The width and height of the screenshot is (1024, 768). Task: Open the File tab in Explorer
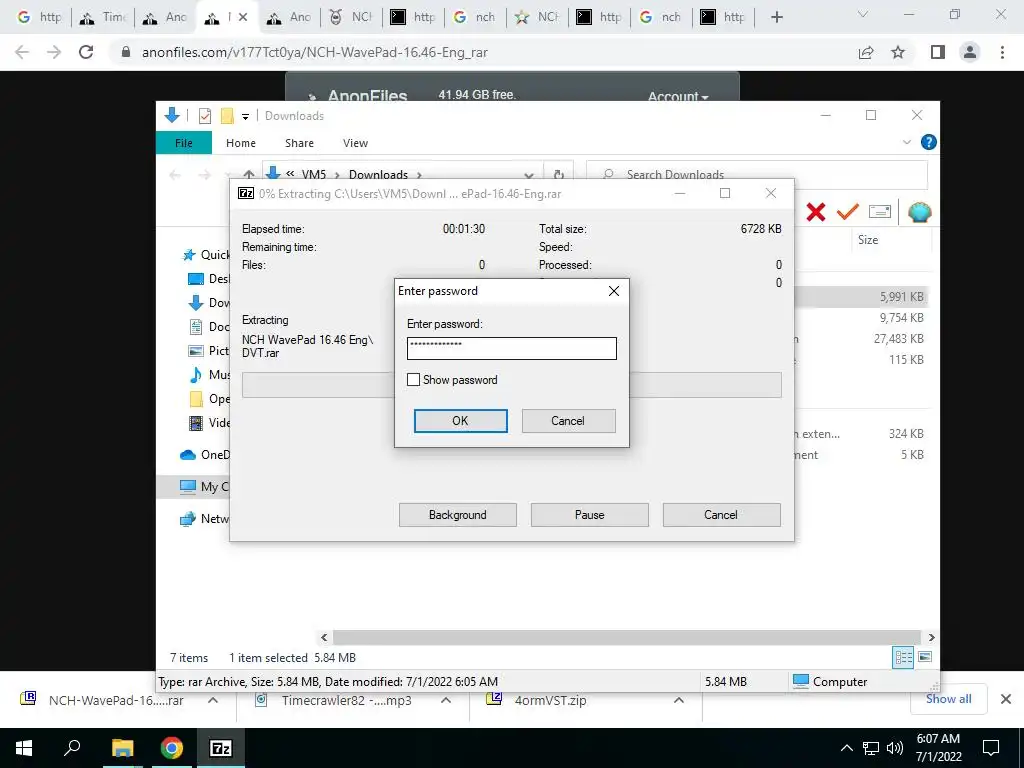tap(184, 143)
